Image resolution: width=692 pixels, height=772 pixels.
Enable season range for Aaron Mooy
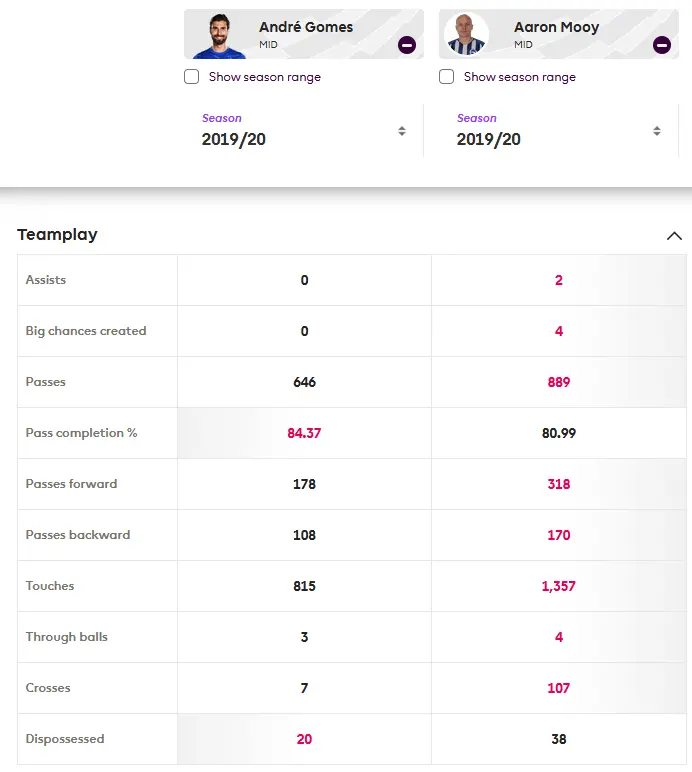(447, 77)
